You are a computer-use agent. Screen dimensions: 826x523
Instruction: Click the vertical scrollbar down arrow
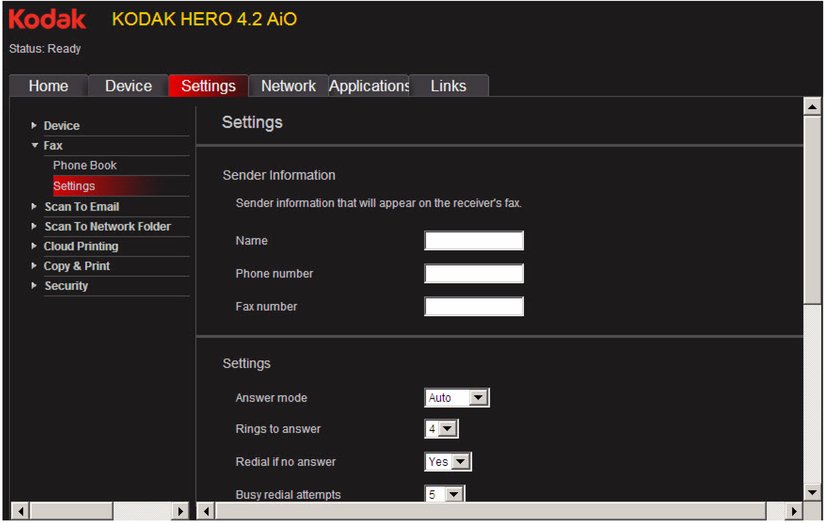point(812,492)
